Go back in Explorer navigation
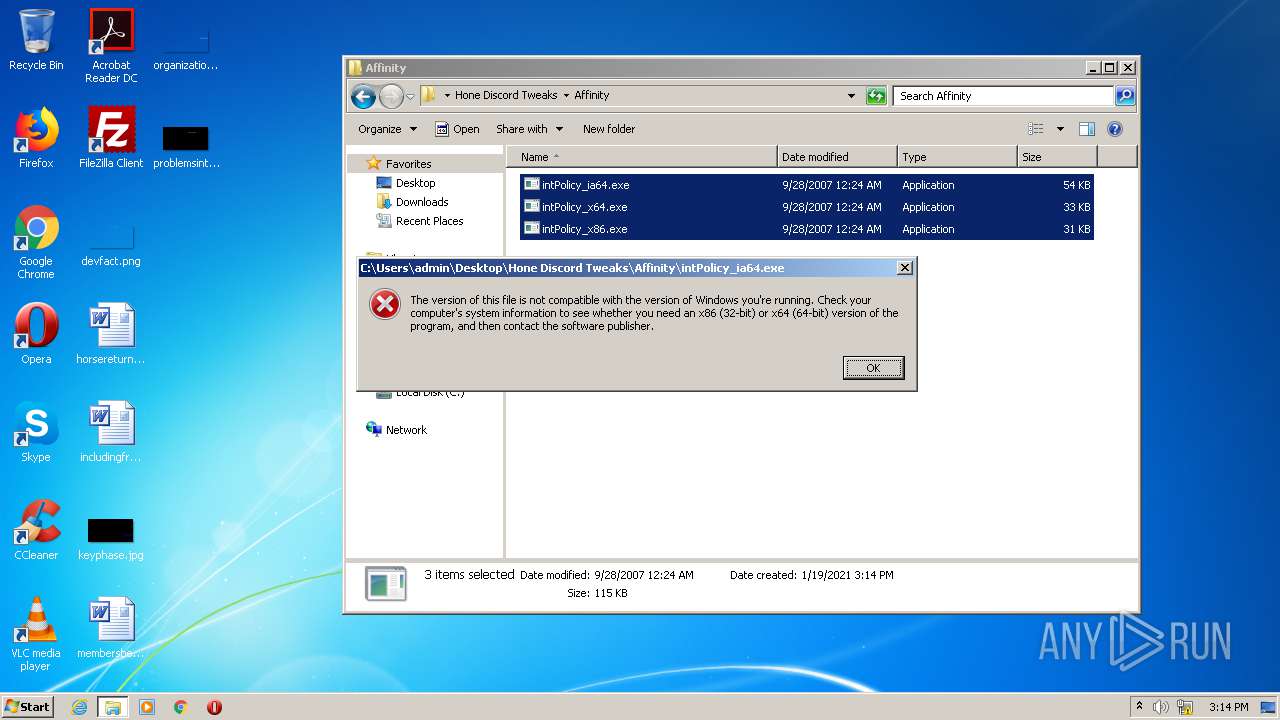The image size is (1280, 720). click(364, 96)
